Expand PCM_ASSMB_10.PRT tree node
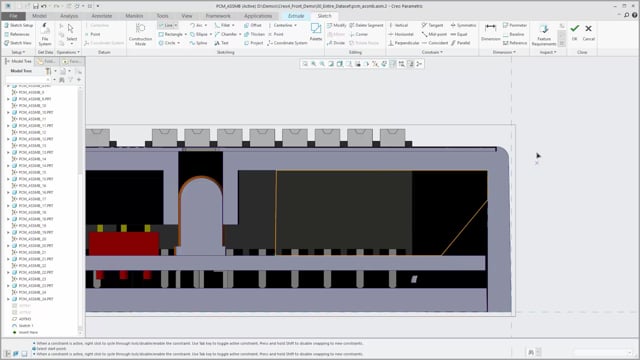The width and height of the screenshot is (640, 360). 8,112
